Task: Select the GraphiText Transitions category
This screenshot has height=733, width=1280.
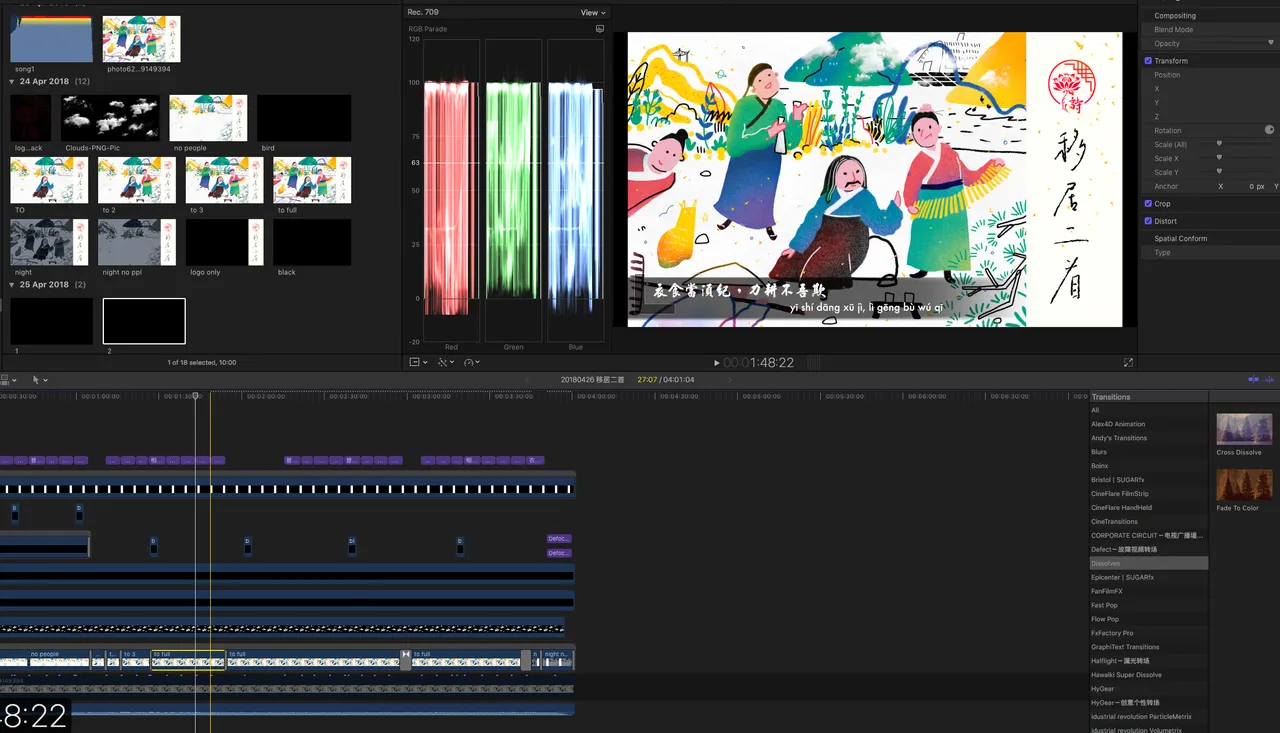Action: click(x=1149, y=647)
